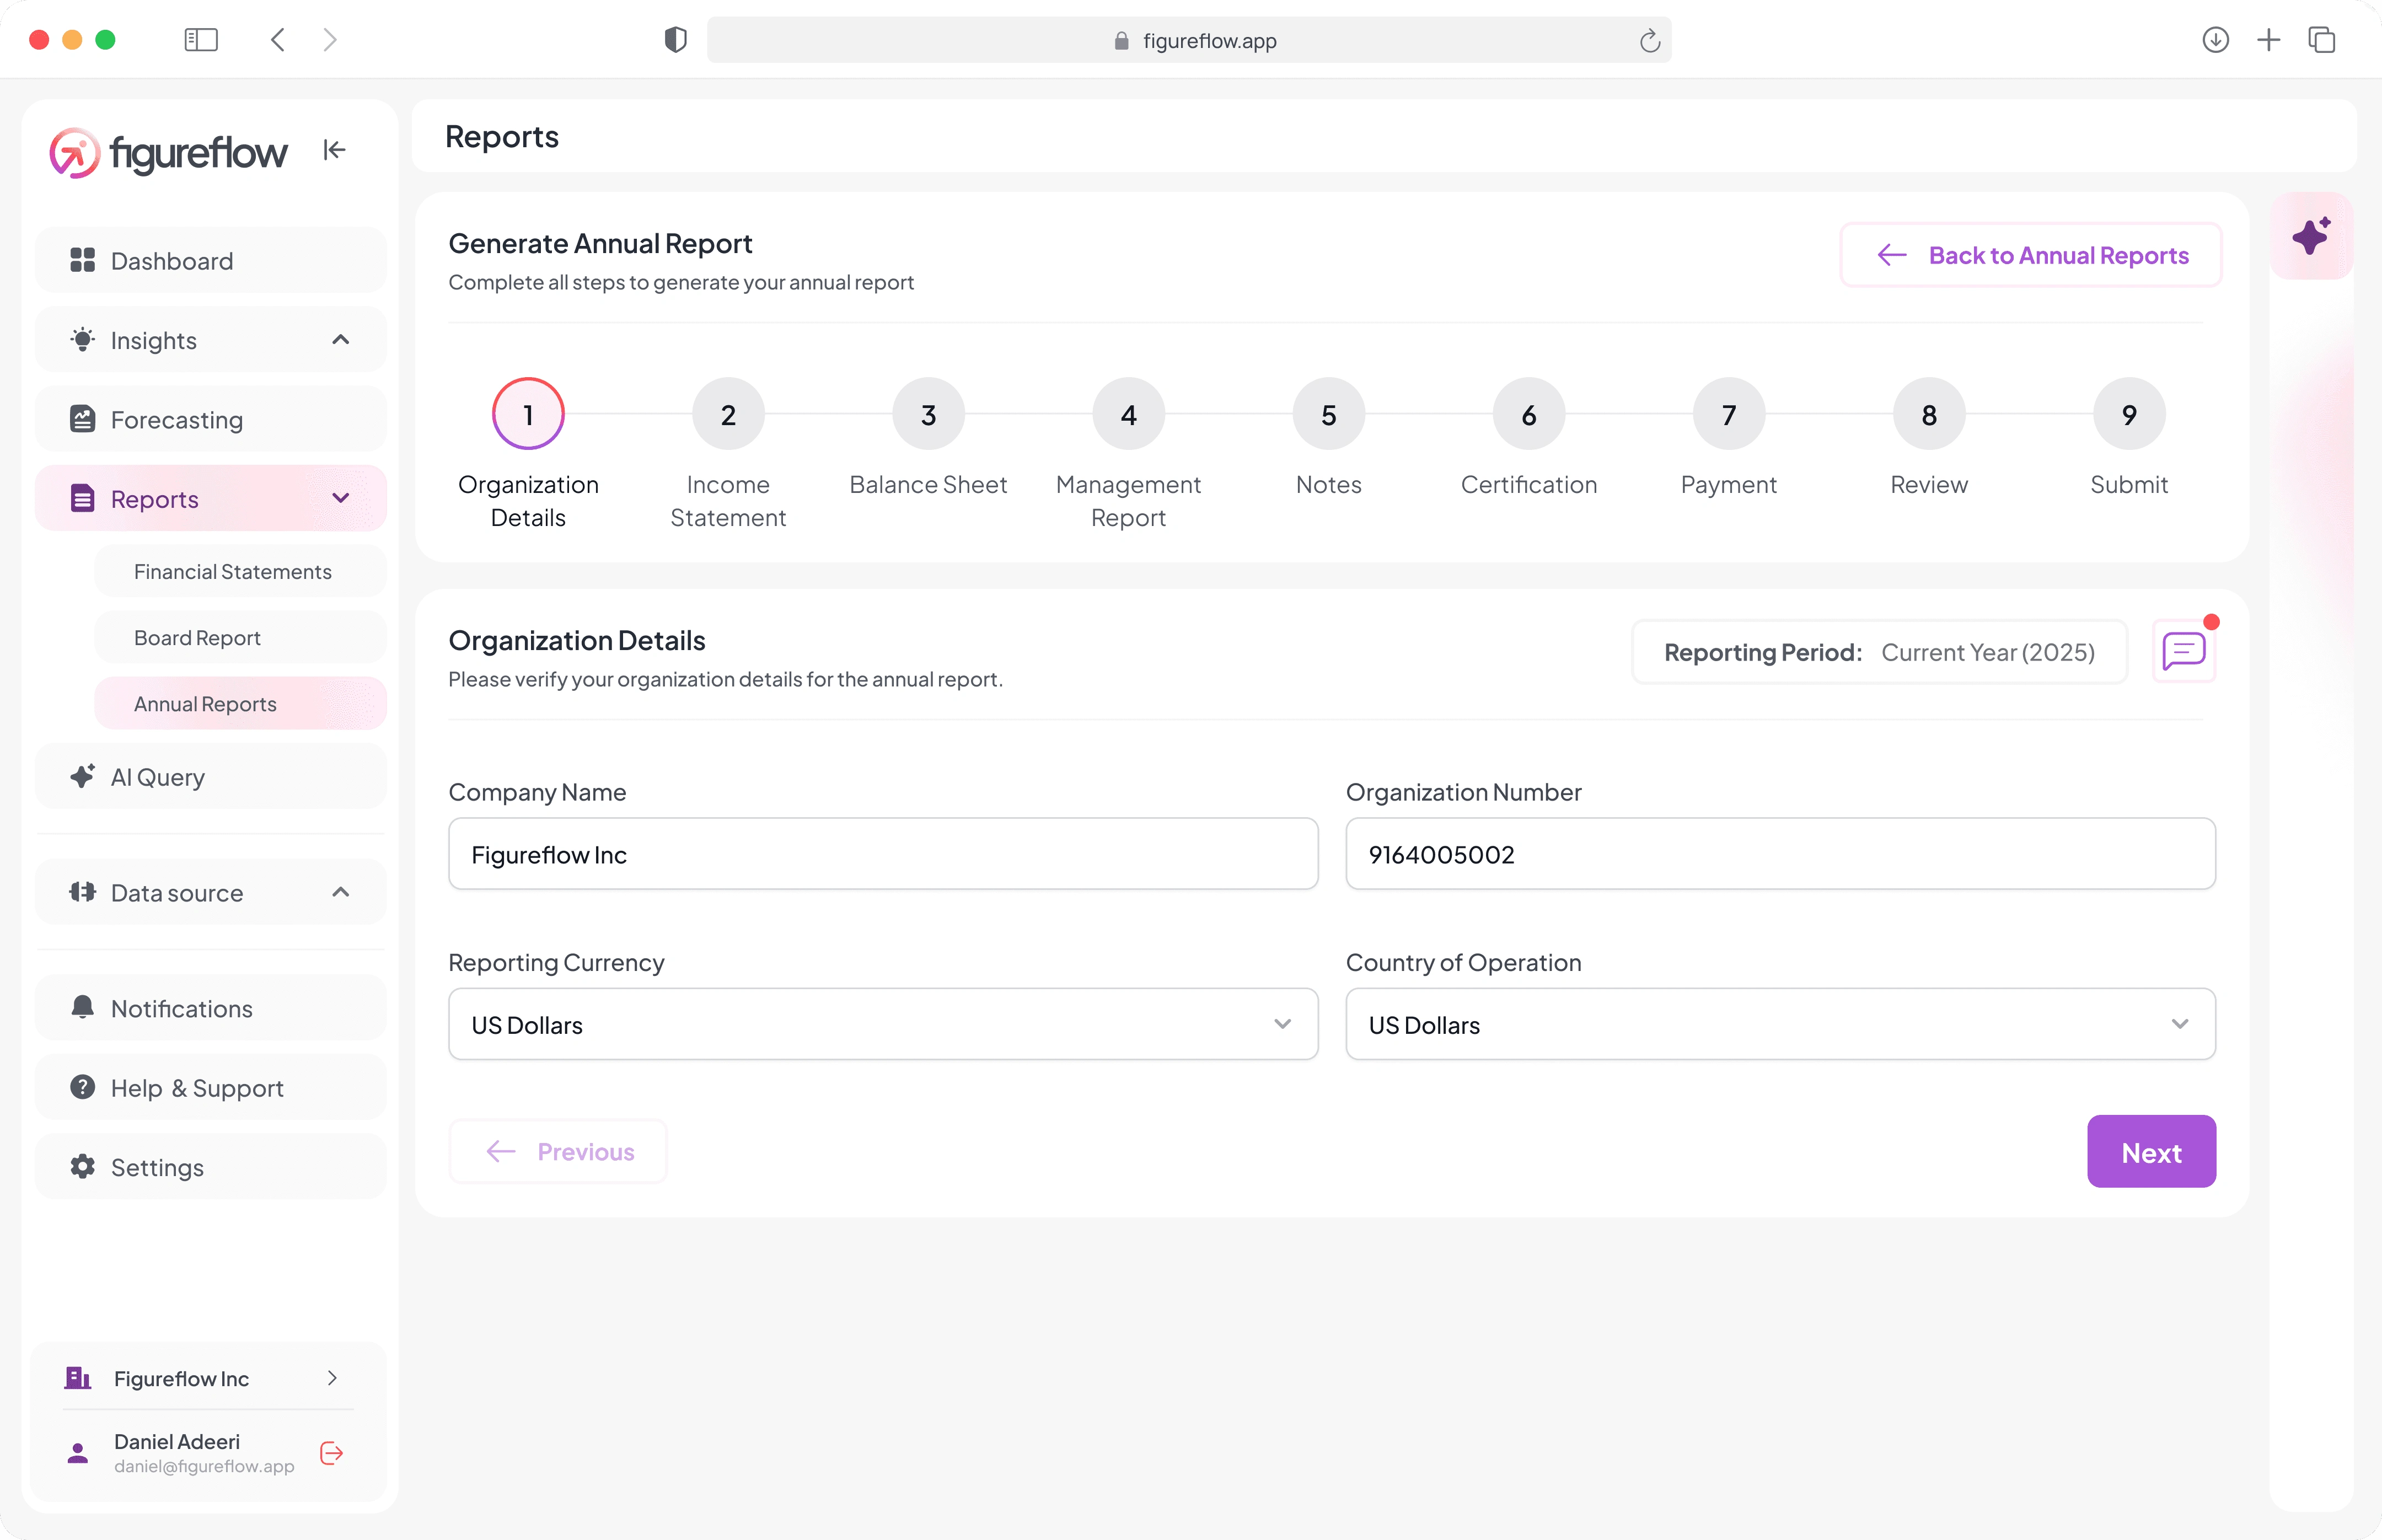Click the Insights lightbulb icon
Viewport: 2382px width, 1540px height.
point(83,339)
